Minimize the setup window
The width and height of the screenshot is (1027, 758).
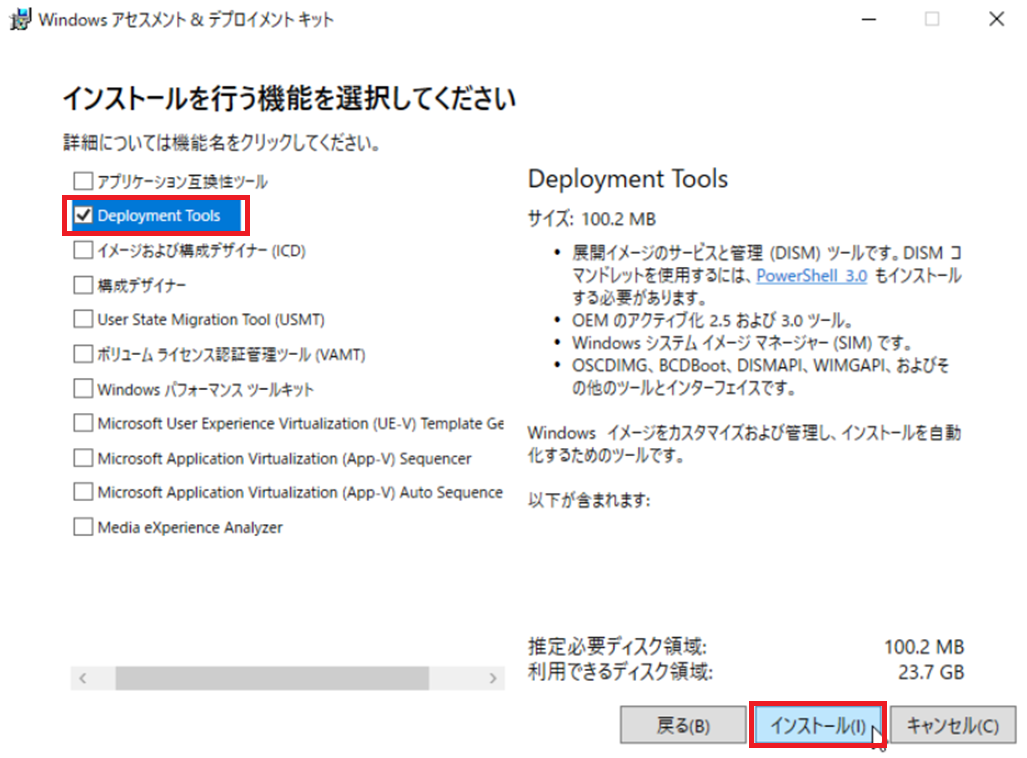point(868,20)
